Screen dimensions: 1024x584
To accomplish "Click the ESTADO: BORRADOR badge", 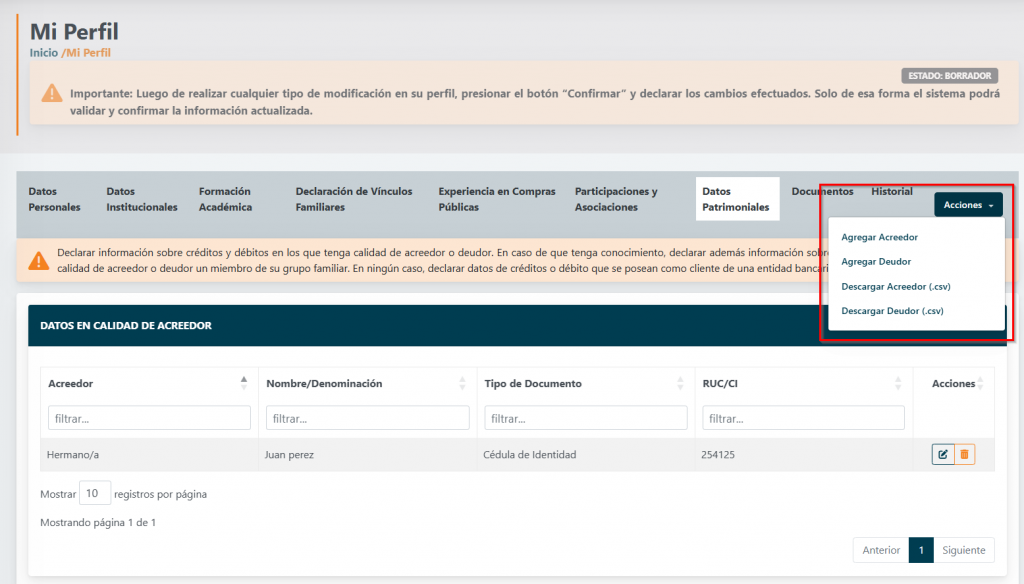I will pos(949,76).
